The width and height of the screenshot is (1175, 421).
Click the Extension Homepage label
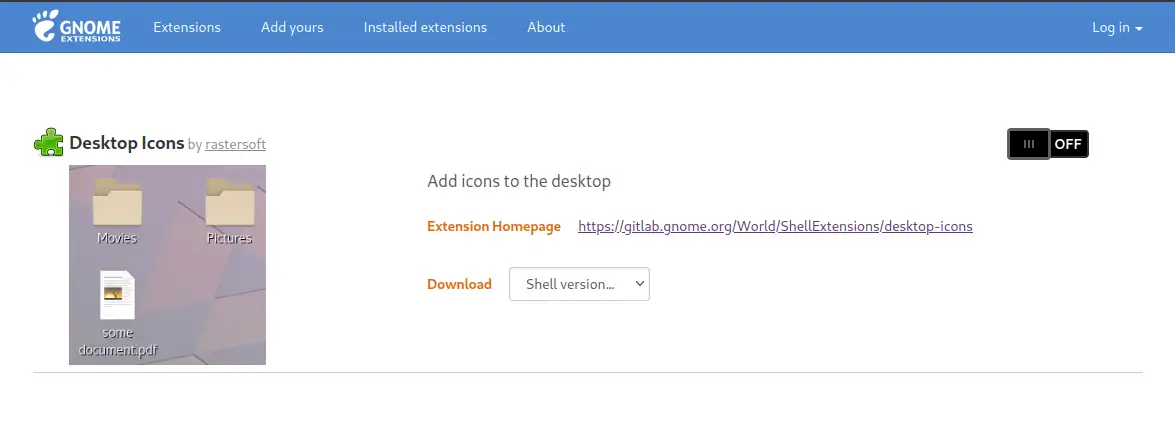pos(494,226)
